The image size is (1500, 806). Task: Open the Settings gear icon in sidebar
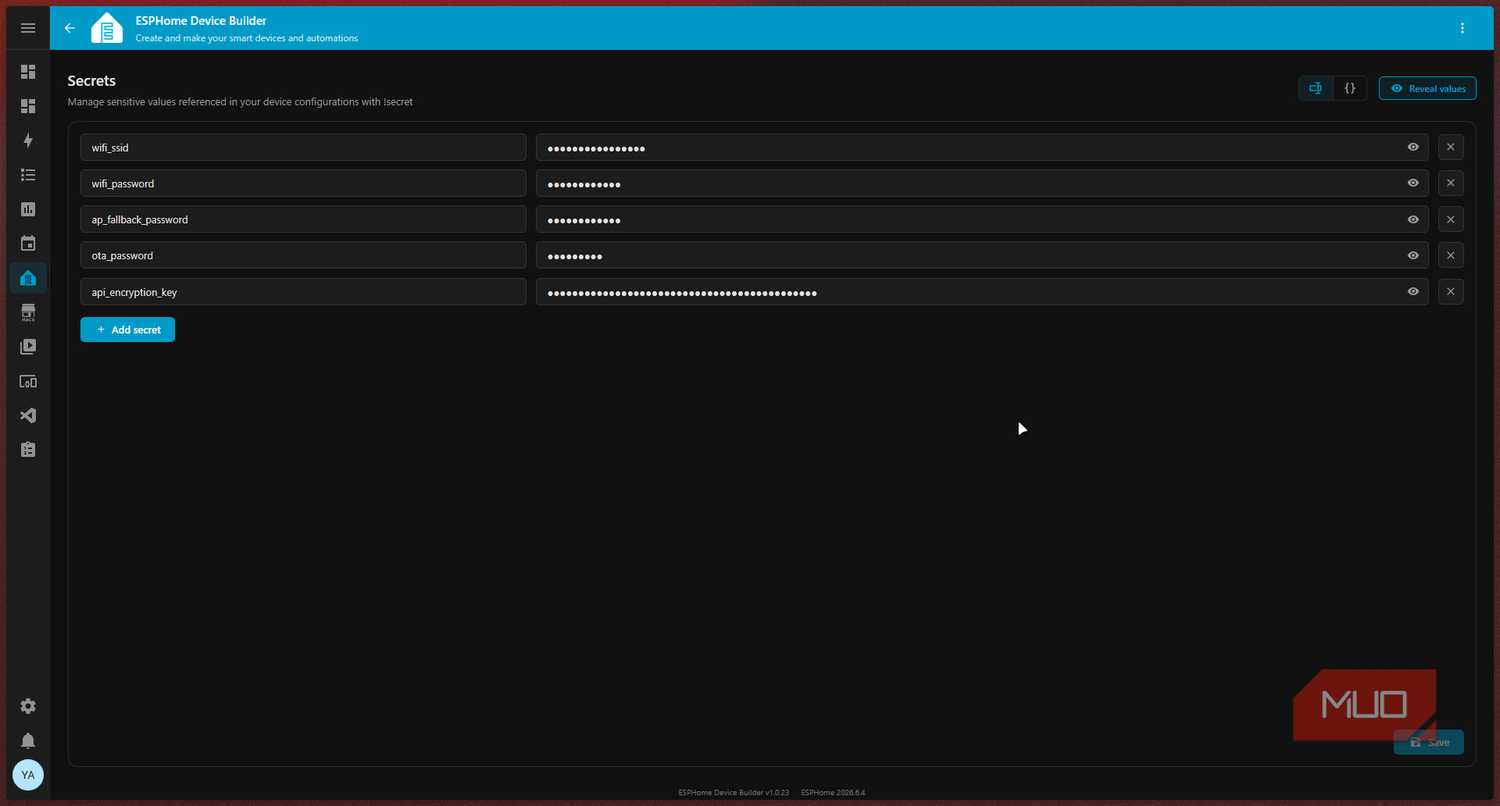click(28, 706)
